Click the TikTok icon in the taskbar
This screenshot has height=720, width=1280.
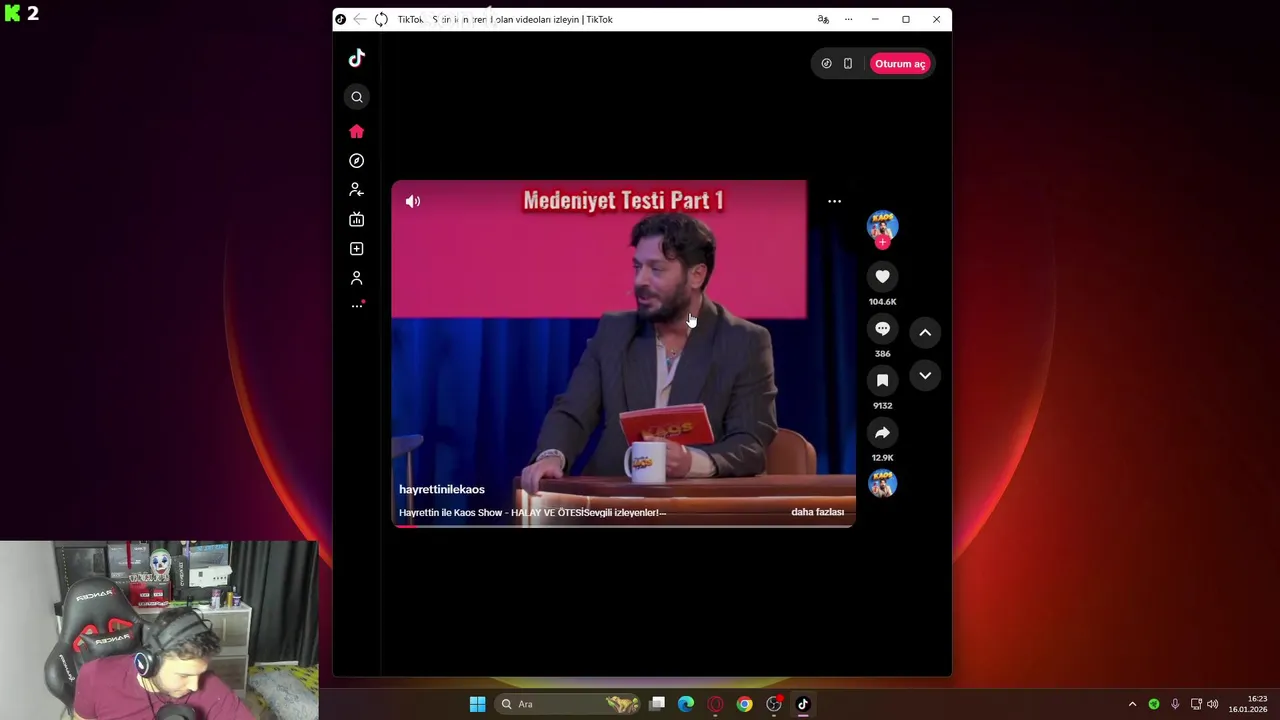click(802, 704)
